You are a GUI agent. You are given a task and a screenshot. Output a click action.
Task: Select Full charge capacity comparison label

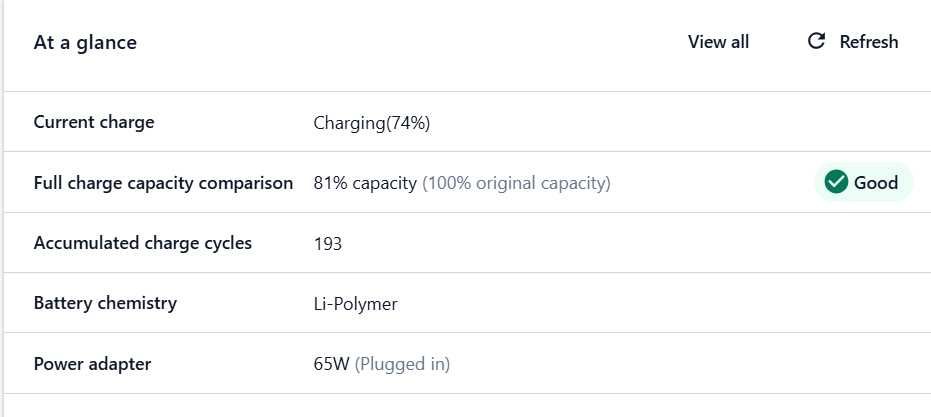coord(163,183)
